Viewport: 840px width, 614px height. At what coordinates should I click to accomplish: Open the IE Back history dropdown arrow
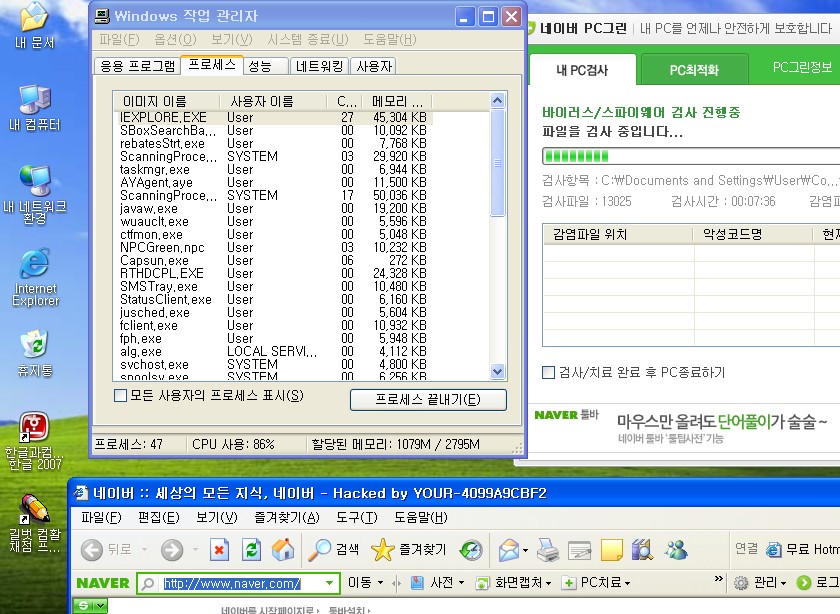pyautogui.click(x=144, y=550)
